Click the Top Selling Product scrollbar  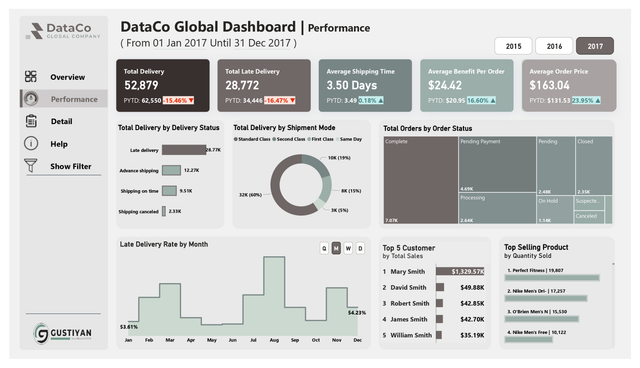(613, 264)
